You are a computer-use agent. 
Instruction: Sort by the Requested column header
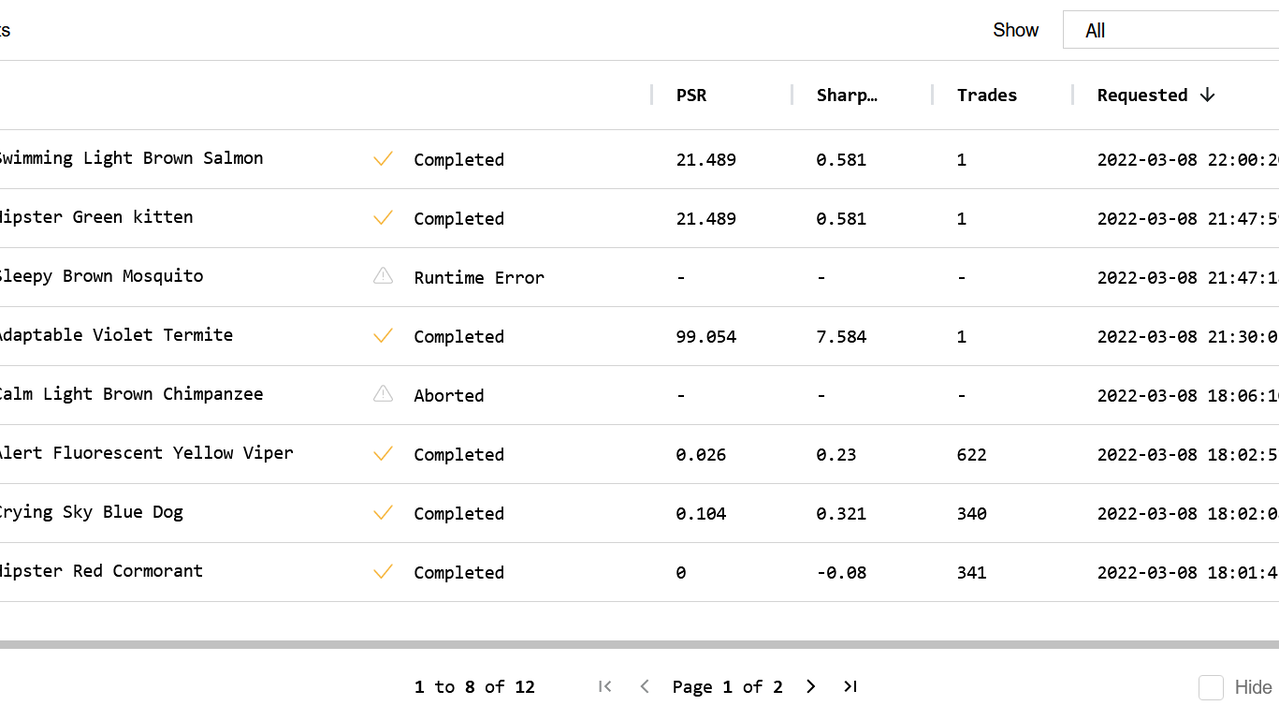click(1142, 95)
